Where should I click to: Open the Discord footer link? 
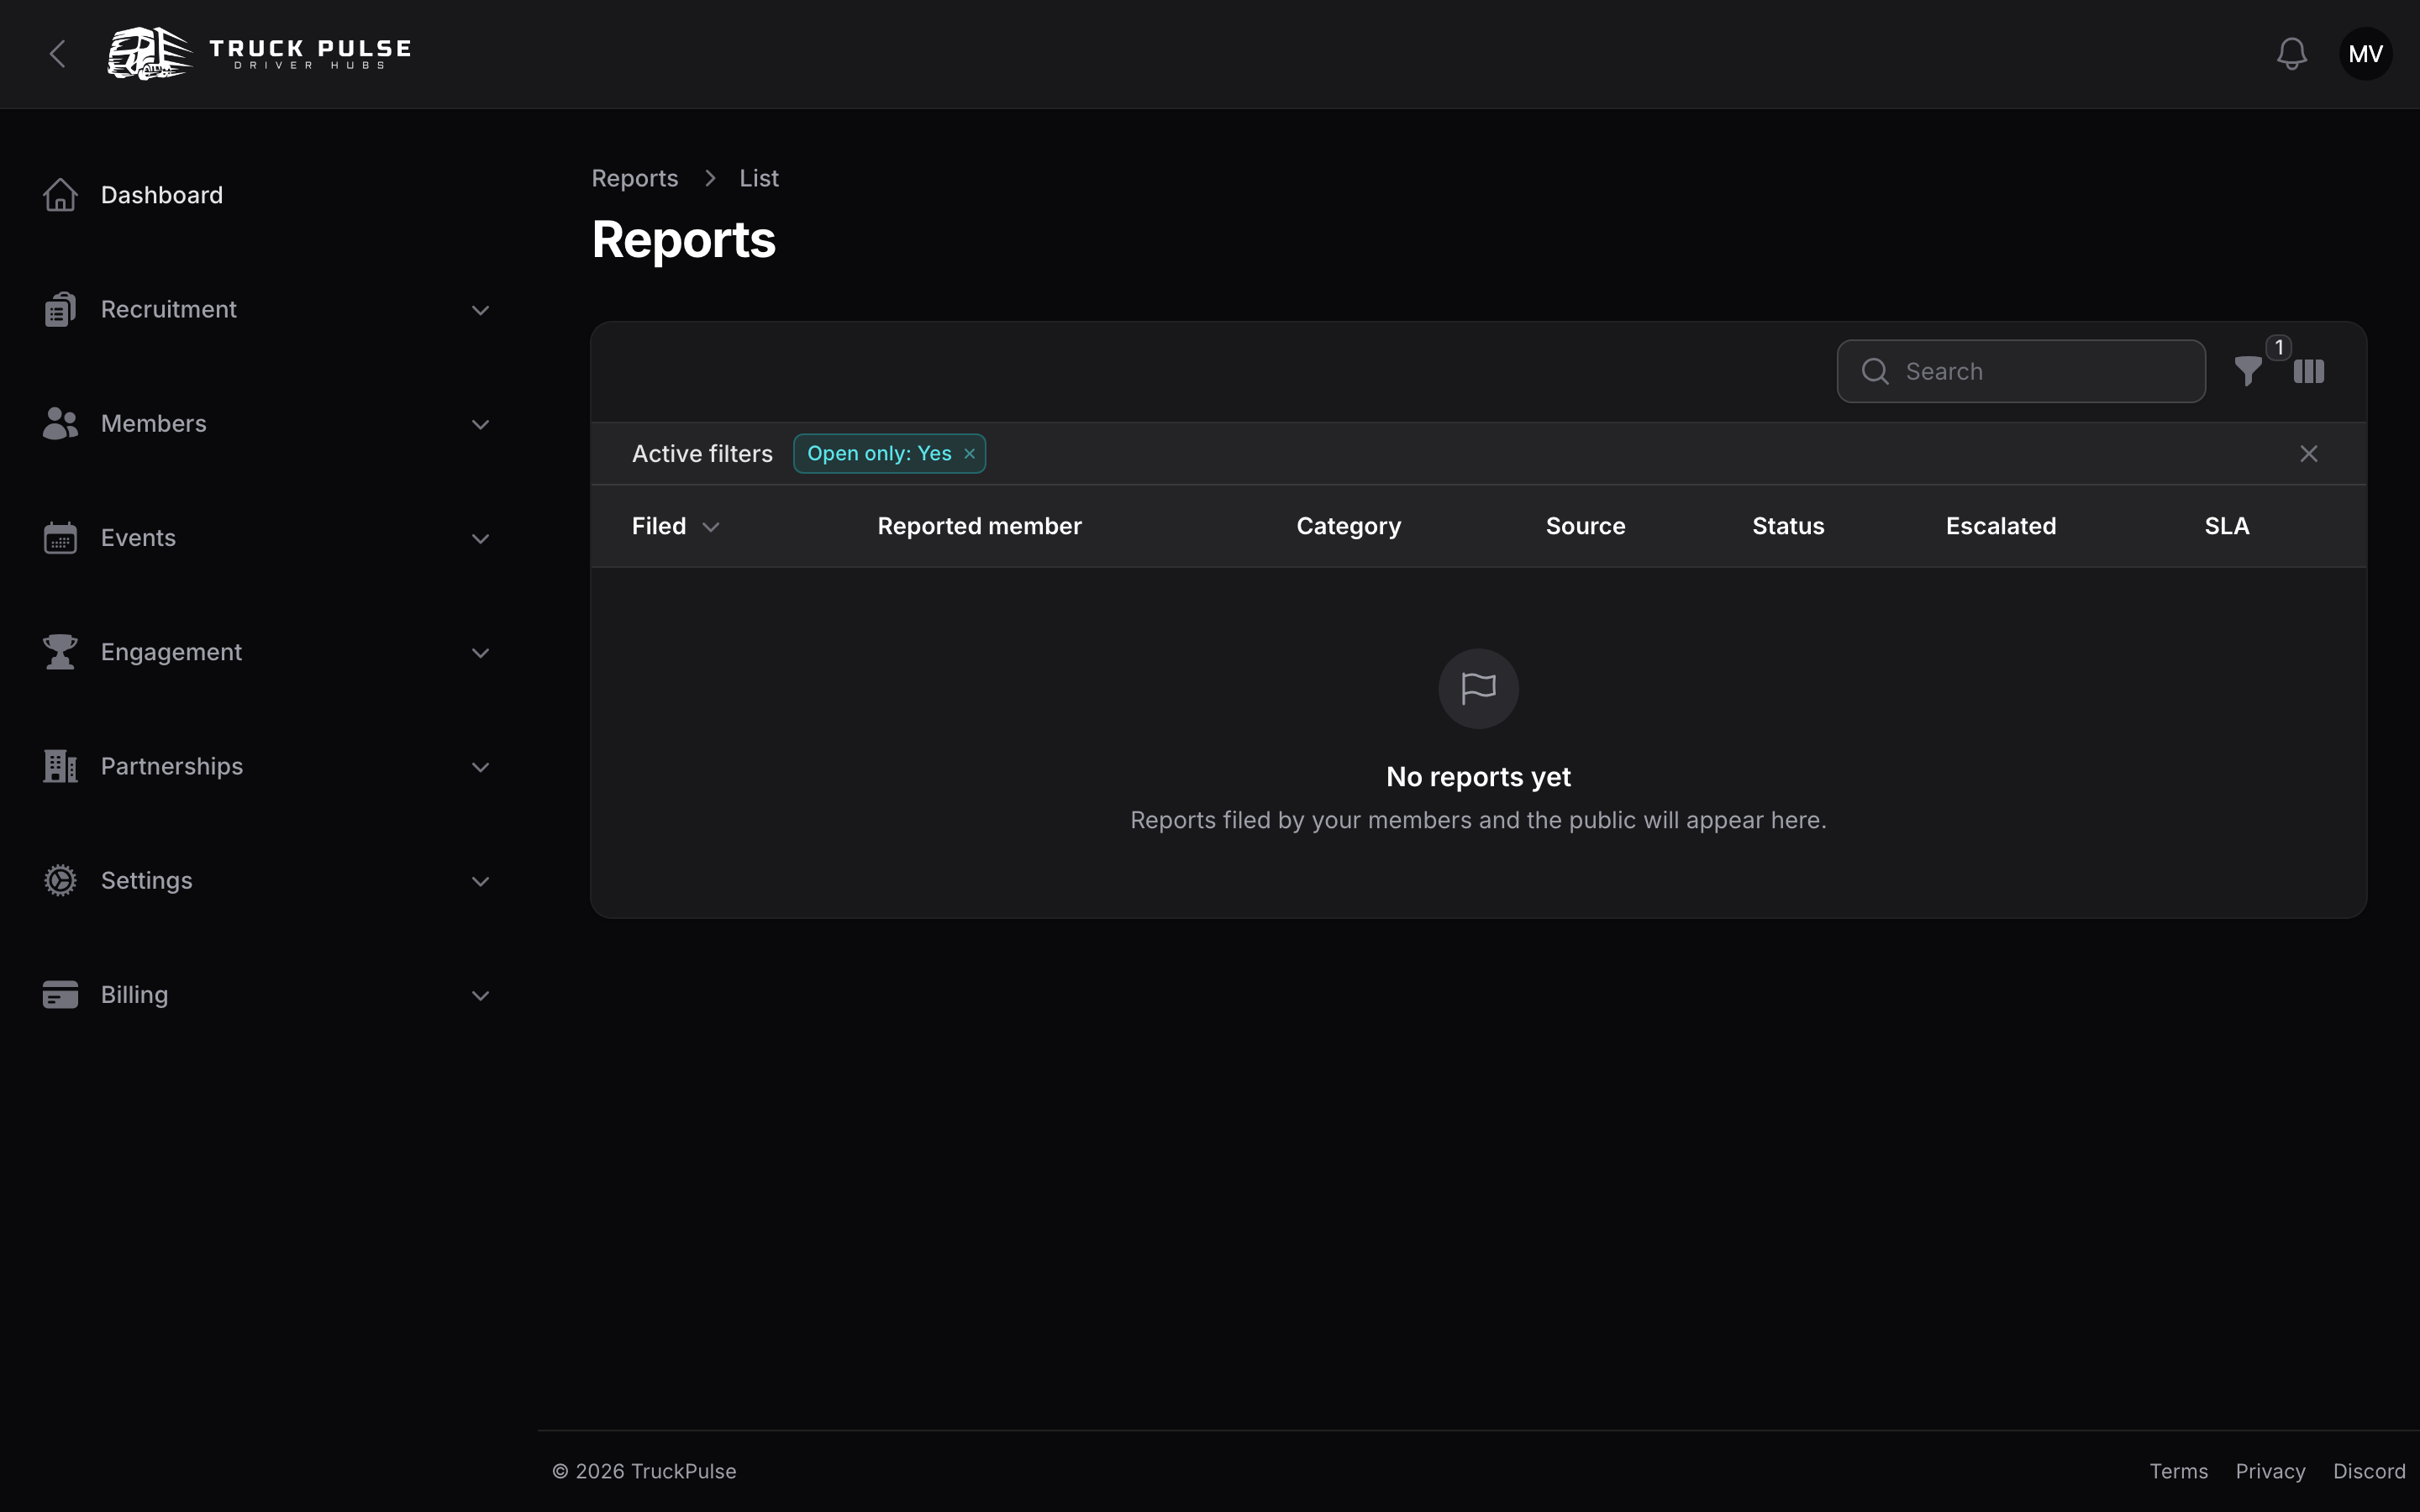tap(2369, 1471)
